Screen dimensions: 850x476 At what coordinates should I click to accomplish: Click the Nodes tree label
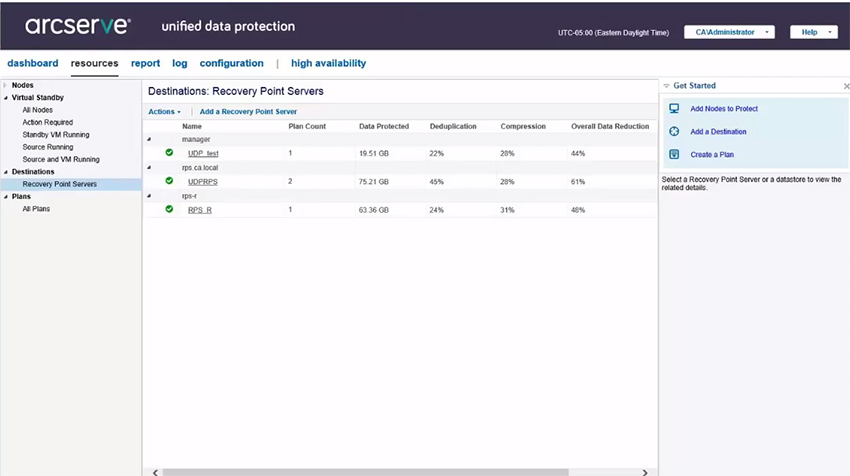coord(22,85)
